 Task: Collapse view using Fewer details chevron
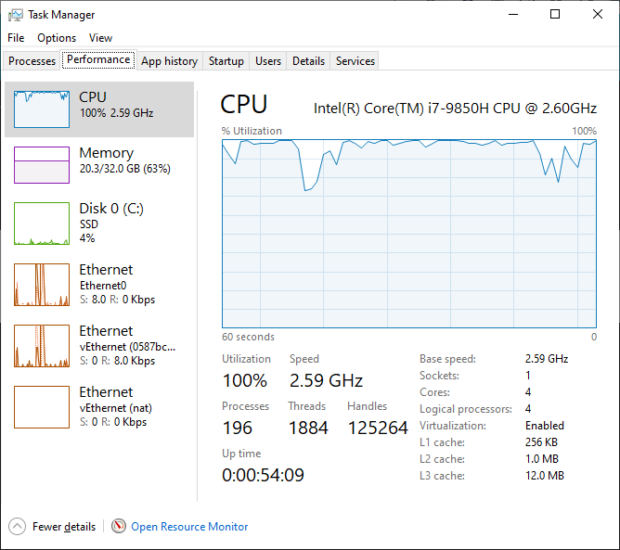point(17,526)
